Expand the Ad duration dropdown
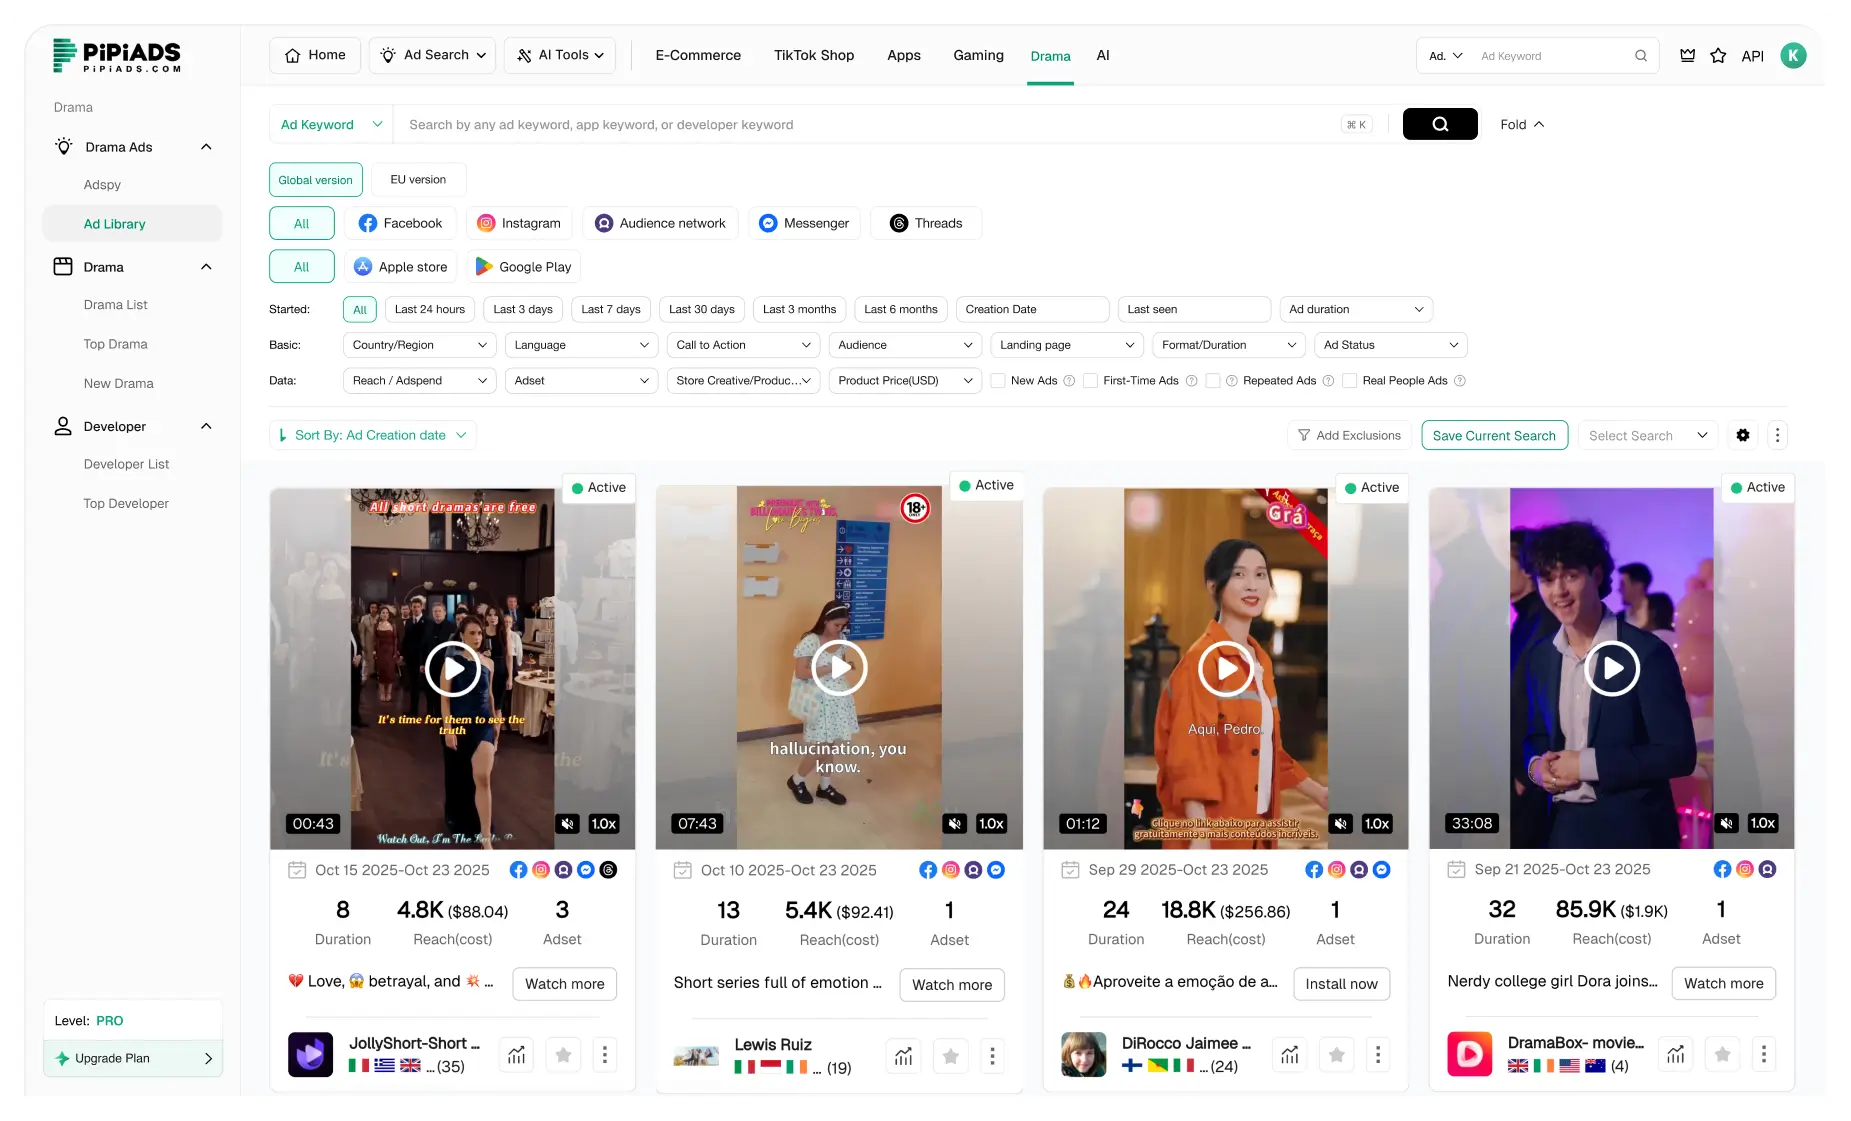The height and width of the screenshot is (1121, 1851). coord(1355,310)
